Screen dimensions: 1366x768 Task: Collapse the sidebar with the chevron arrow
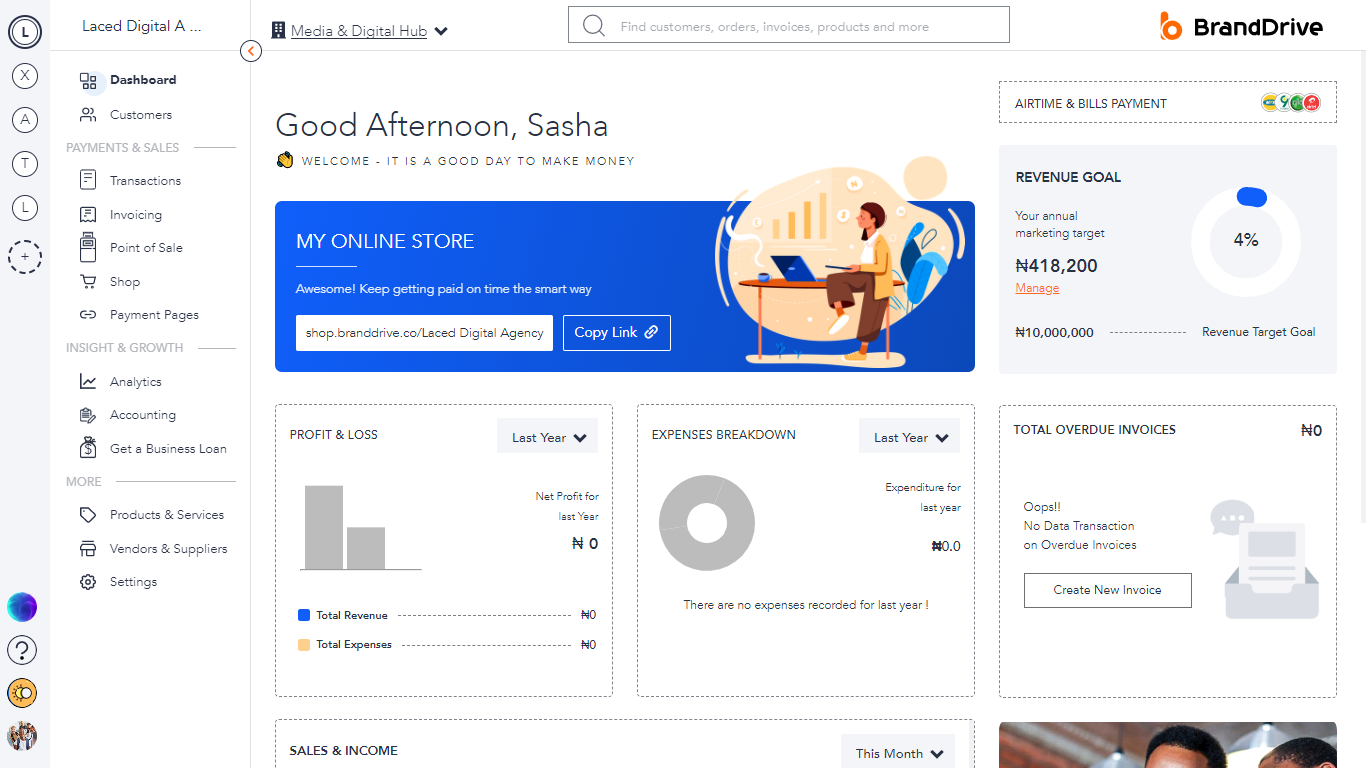251,51
